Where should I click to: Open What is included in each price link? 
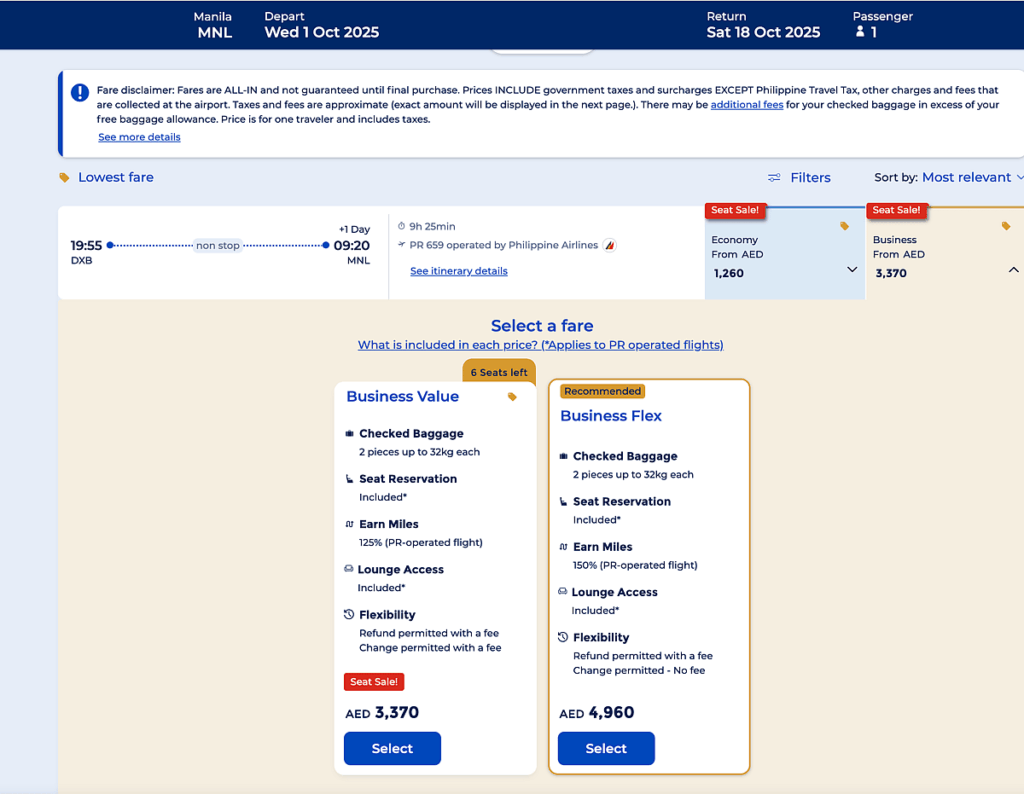[540, 345]
